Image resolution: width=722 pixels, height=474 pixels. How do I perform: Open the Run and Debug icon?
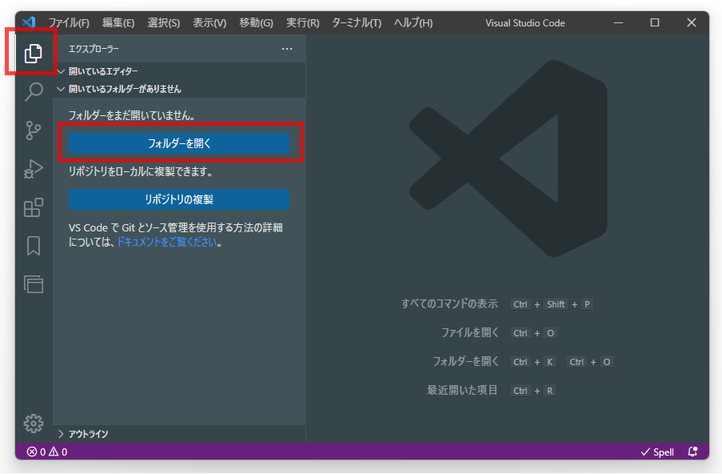pos(33,169)
